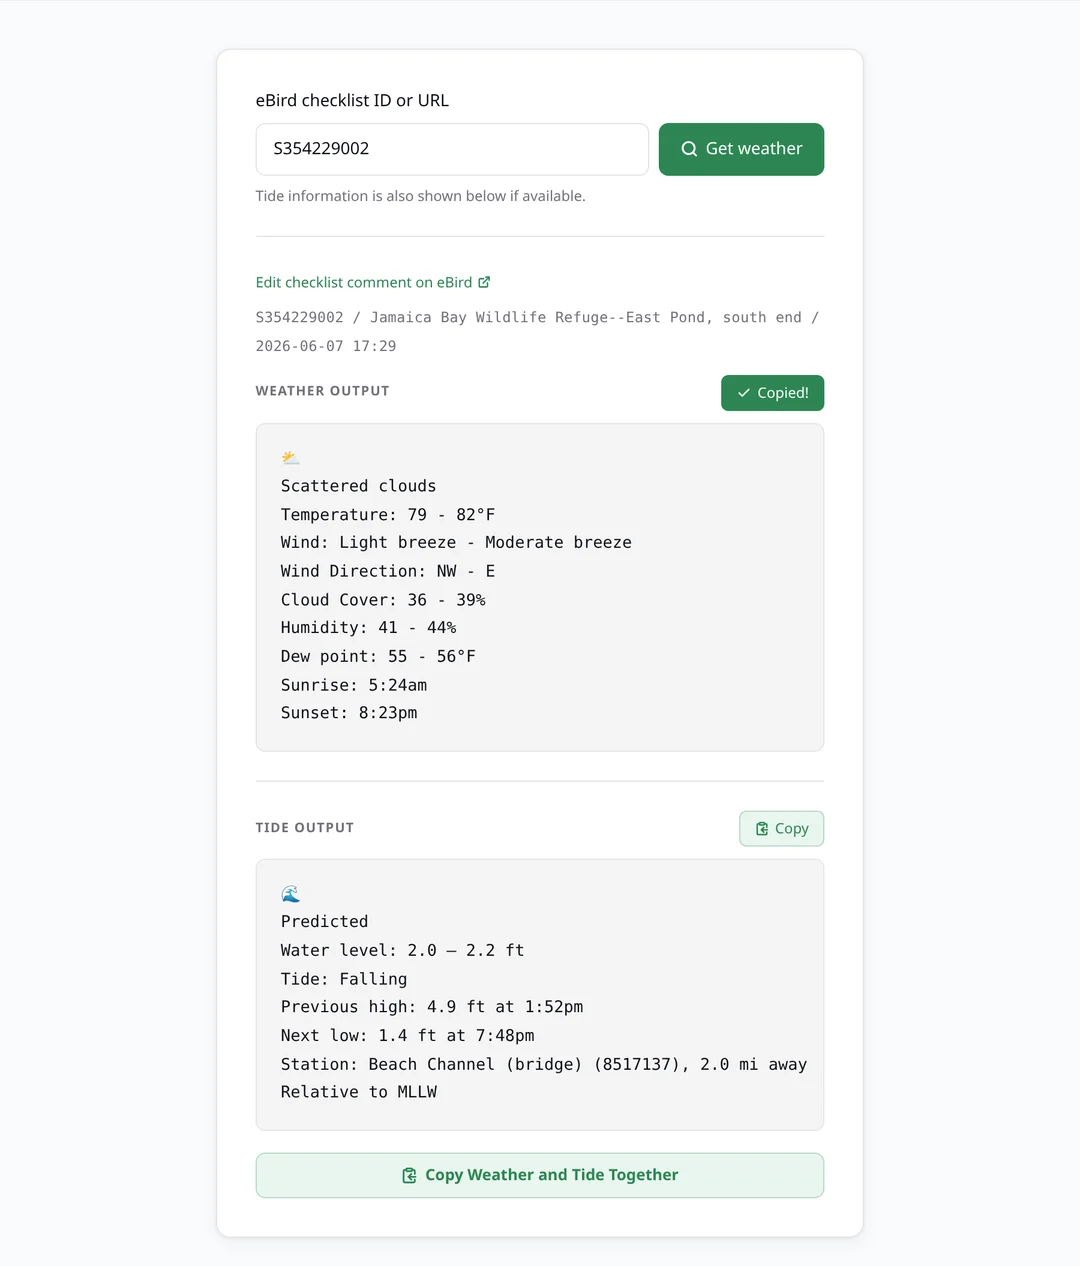Image resolution: width=1080 pixels, height=1266 pixels.
Task: Click the clipboard icon in tide Copy button
Action: click(x=762, y=828)
